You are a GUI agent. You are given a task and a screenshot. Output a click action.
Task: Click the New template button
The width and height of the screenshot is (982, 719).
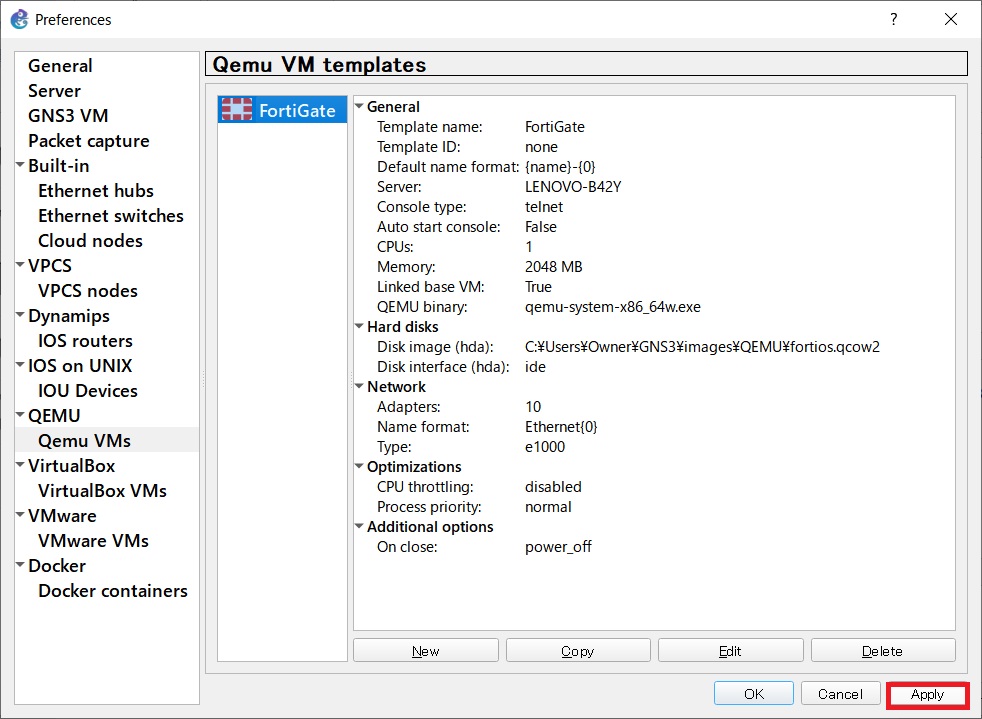(x=426, y=650)
